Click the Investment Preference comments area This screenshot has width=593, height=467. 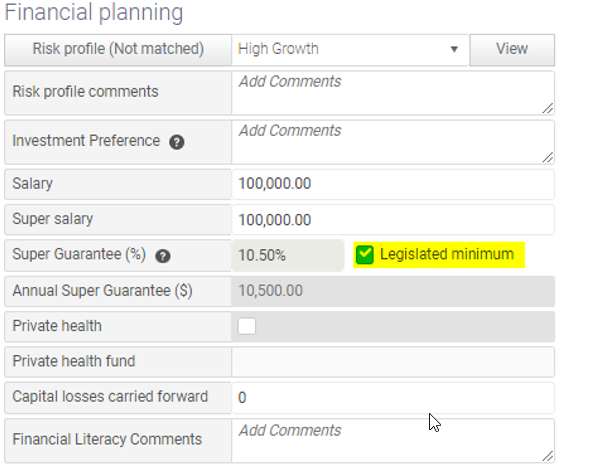393,142
